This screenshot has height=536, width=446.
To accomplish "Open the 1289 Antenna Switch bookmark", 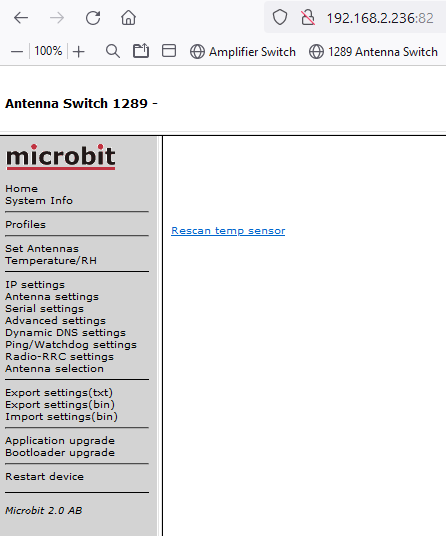I will pos(373,52).
